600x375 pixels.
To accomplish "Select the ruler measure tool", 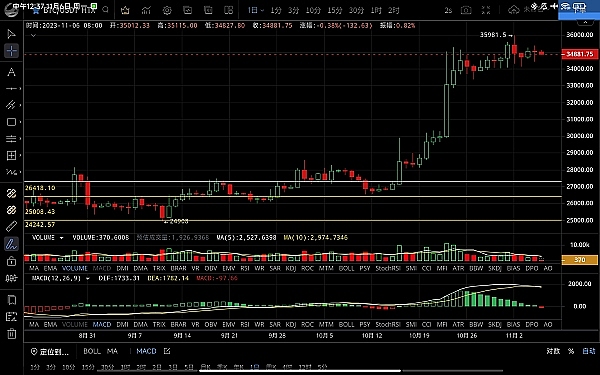I will [x=11, y=227].
